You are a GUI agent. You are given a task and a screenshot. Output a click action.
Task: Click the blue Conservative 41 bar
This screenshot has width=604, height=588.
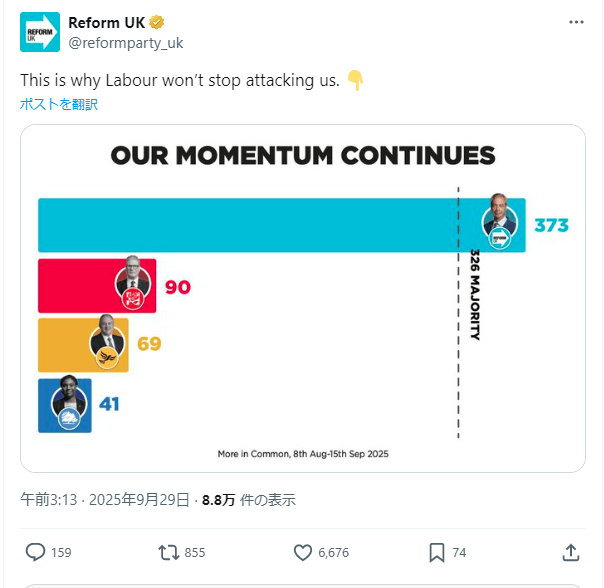pos(65,405)
